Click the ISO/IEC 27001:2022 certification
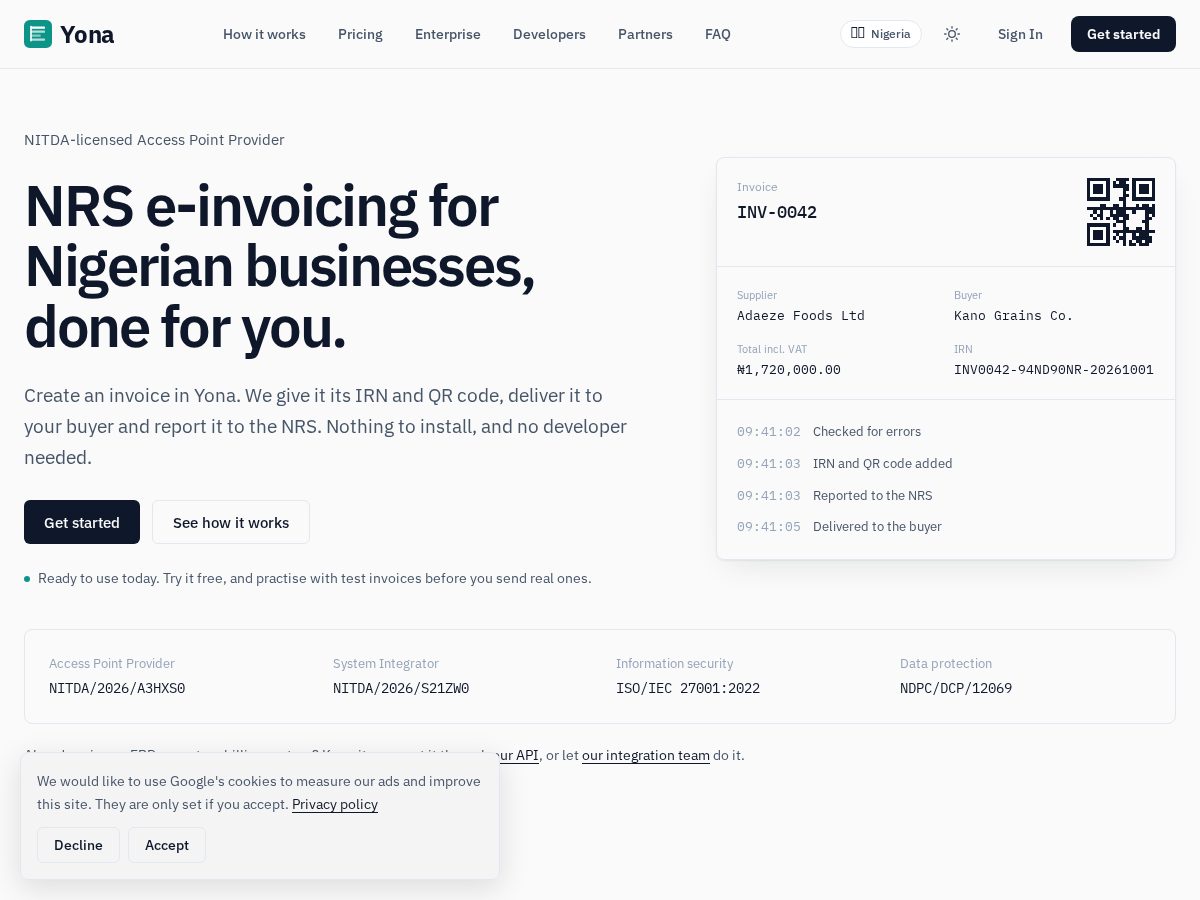Viewport: 1200px width, 900px height. pyautogui.click(x=688, y=688)
